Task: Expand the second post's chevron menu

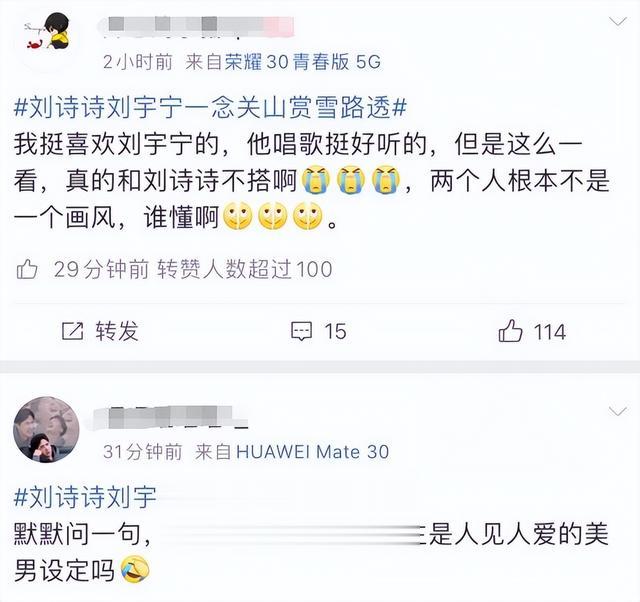Action: click(618, 411)
